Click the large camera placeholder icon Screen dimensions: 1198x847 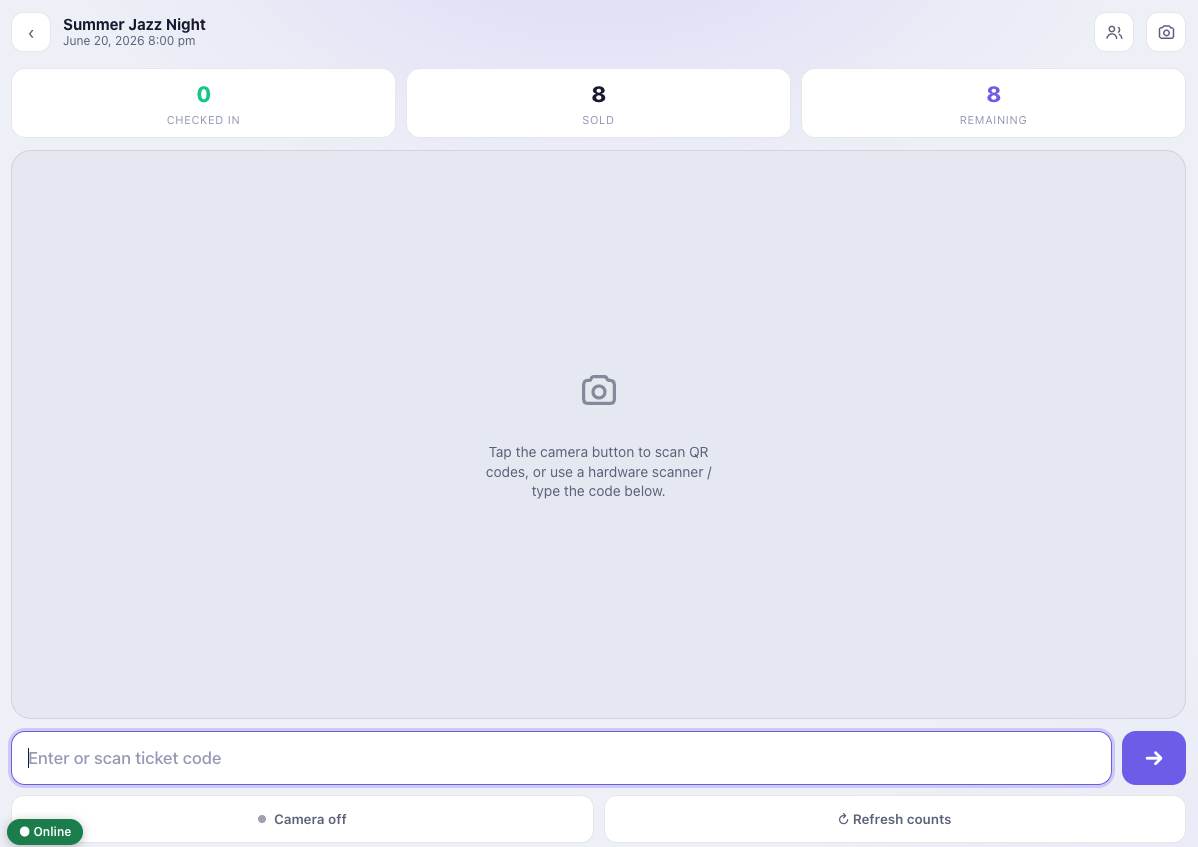(599, 390)
